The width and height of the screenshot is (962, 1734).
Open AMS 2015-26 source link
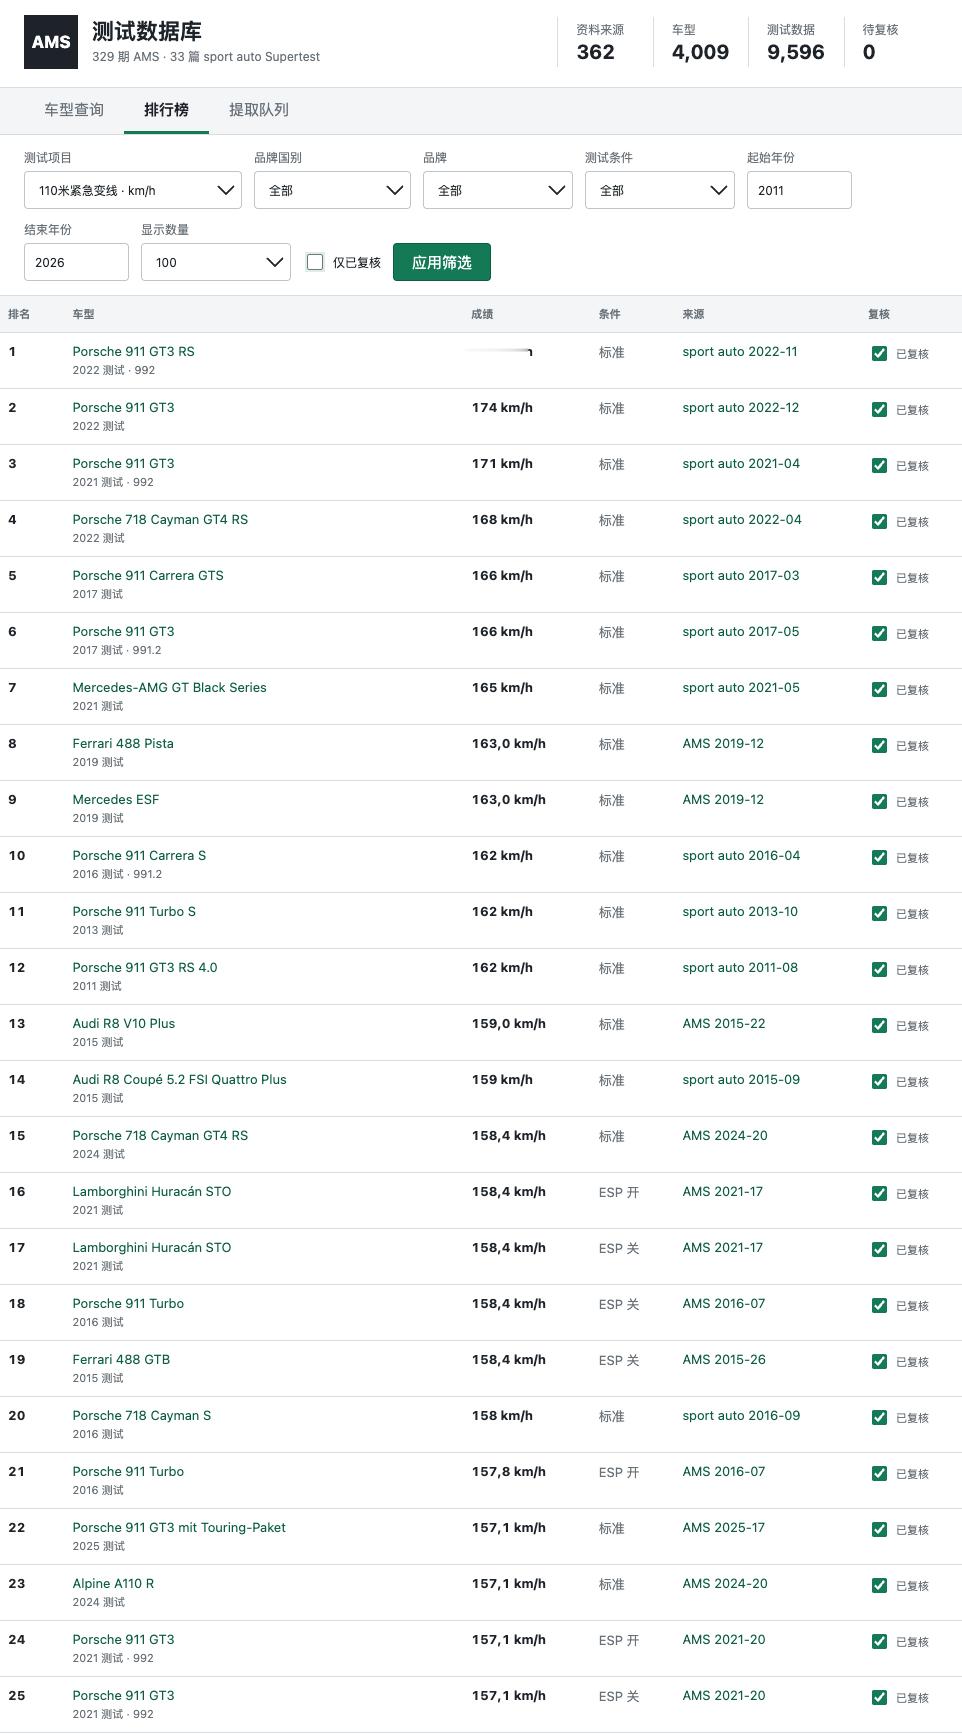[x=724, y=1360]
